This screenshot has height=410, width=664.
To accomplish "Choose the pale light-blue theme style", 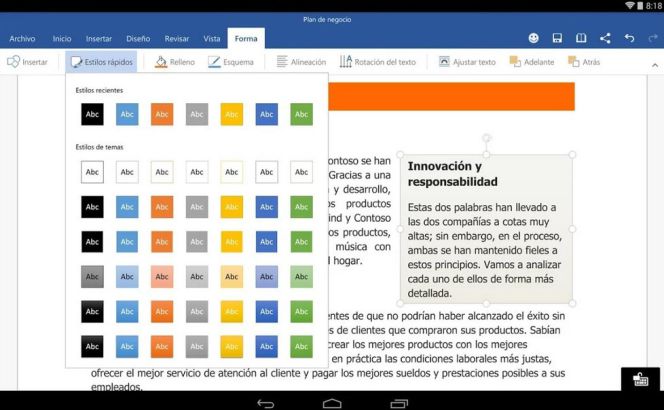I will (127, 277).
